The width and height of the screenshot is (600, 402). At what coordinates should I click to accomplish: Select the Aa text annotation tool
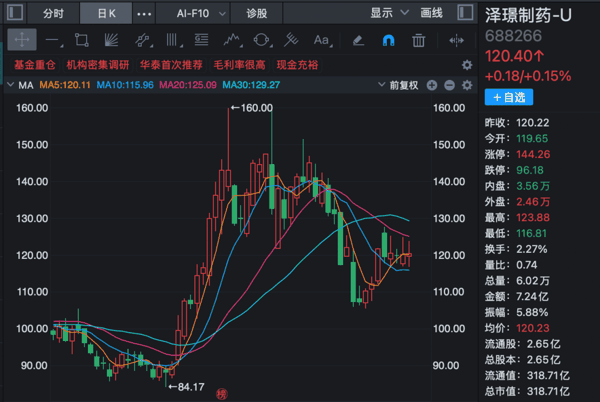click(321, 40)
